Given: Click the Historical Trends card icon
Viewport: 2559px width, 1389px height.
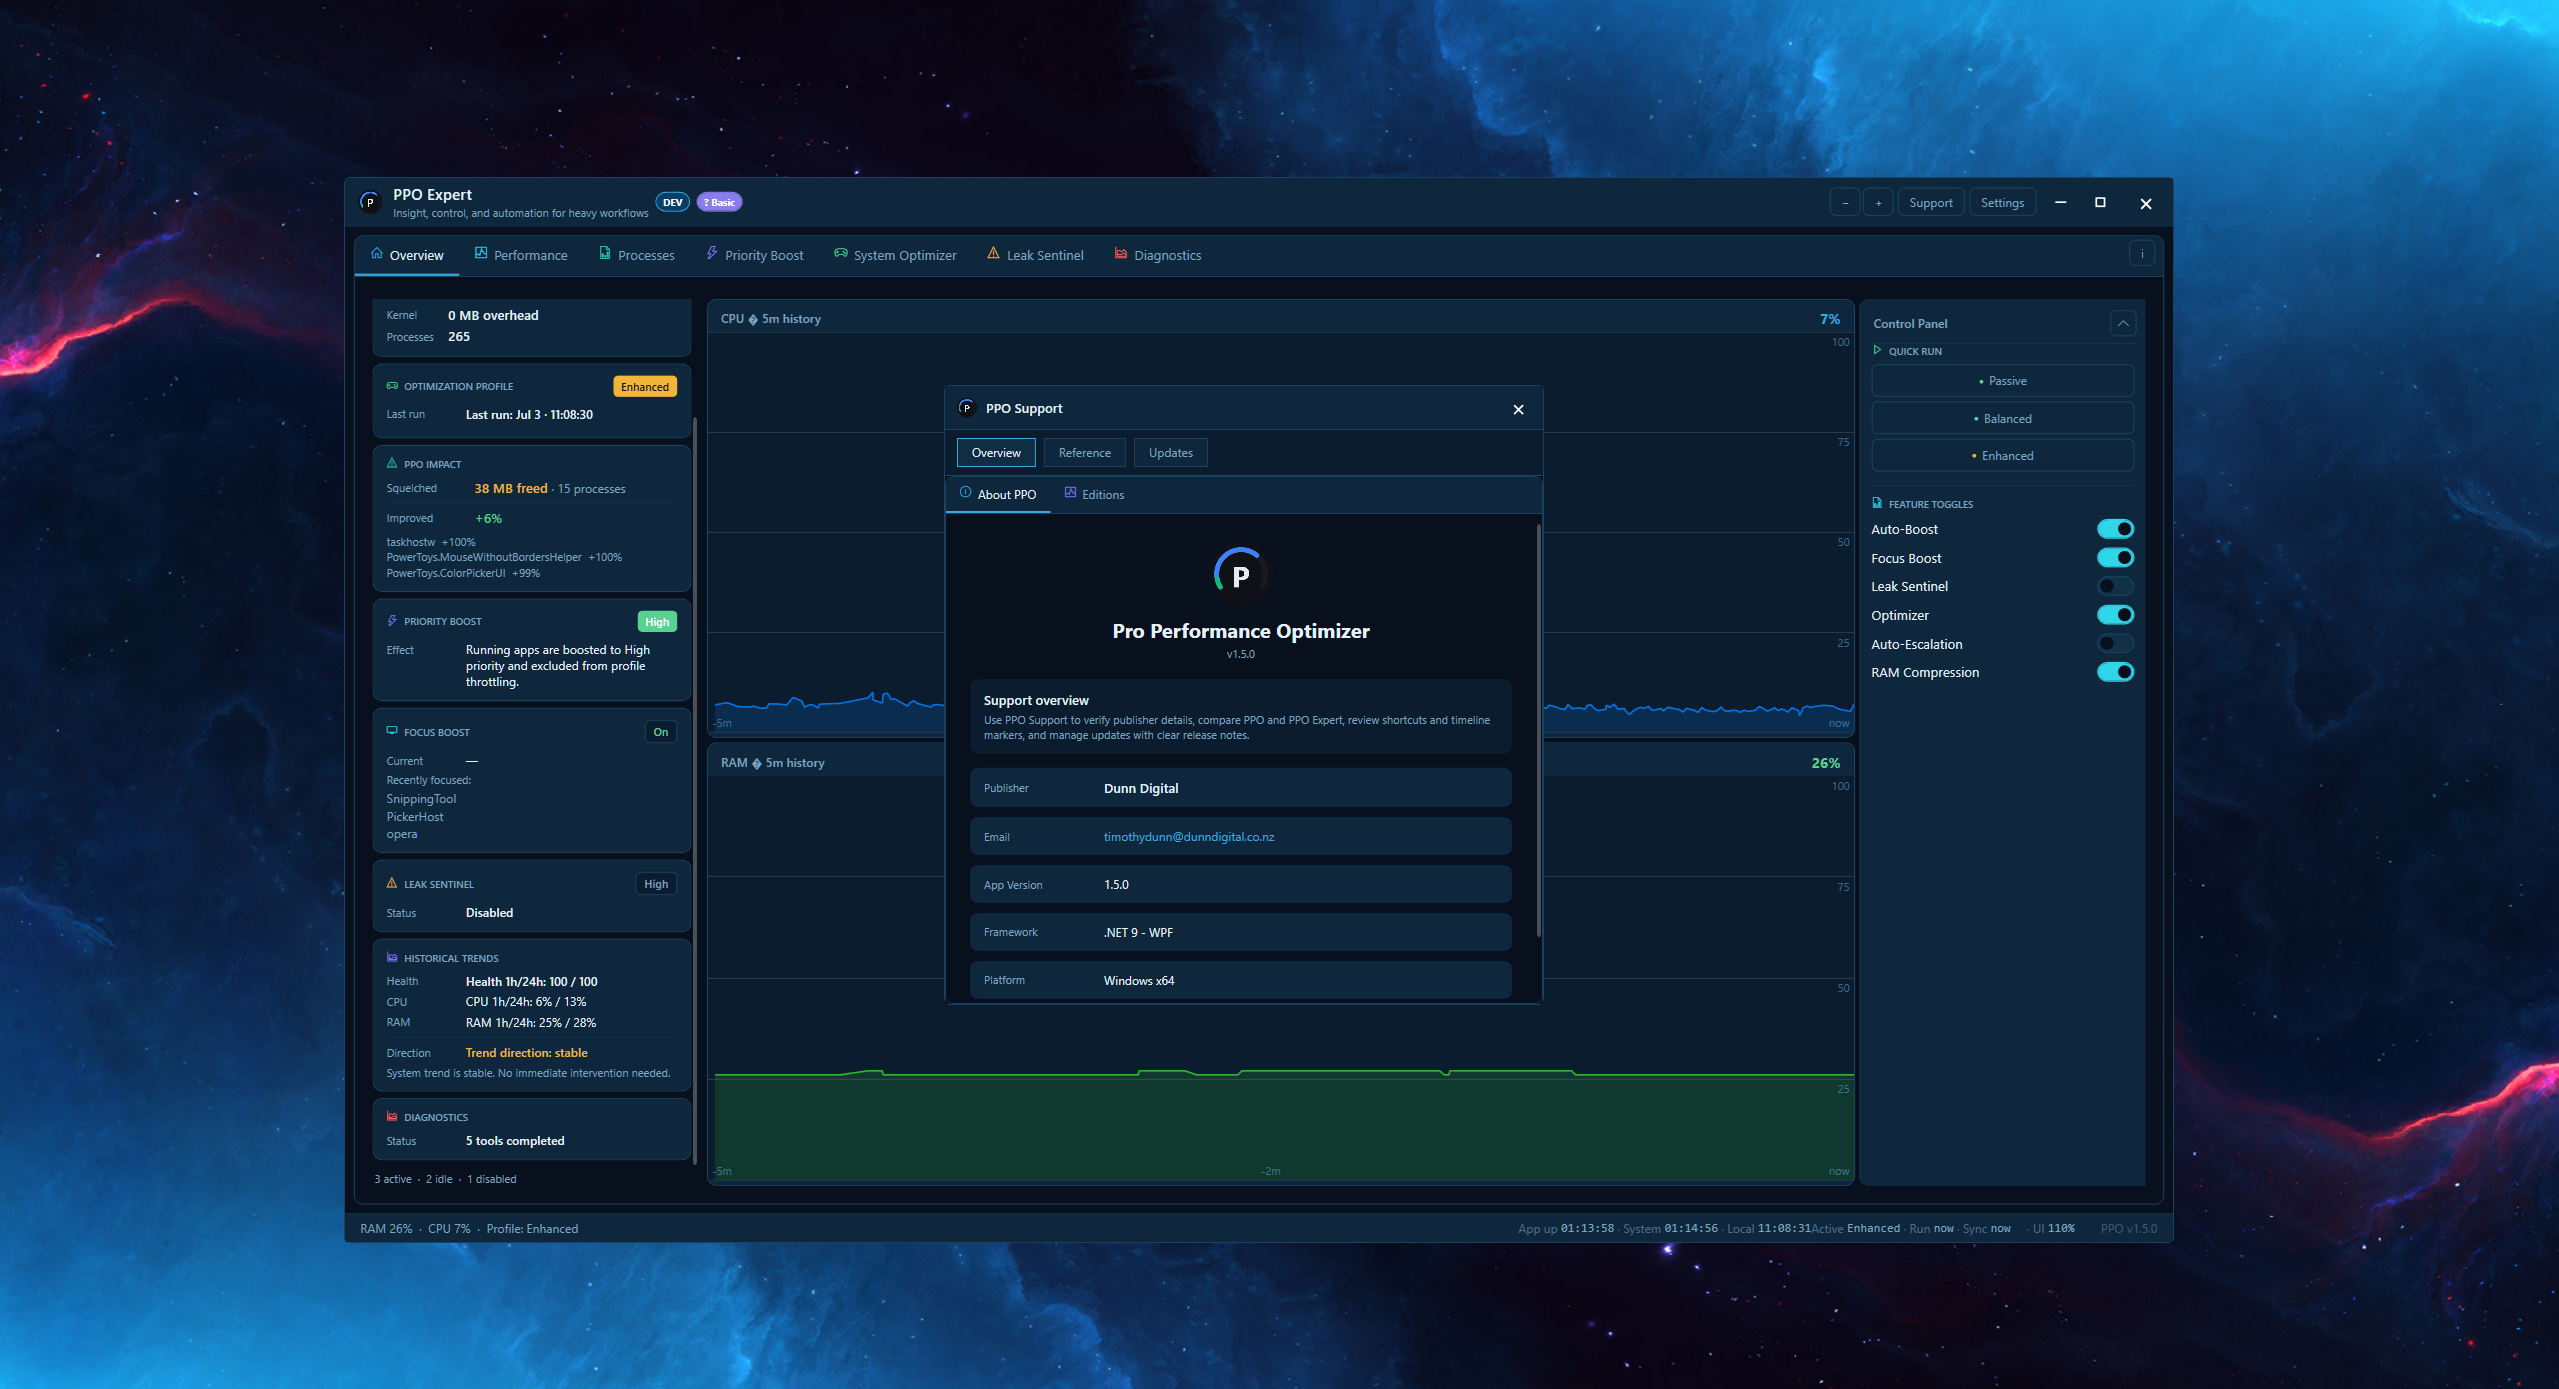Looking at the screenshot, I should click(x=392, y=957).
